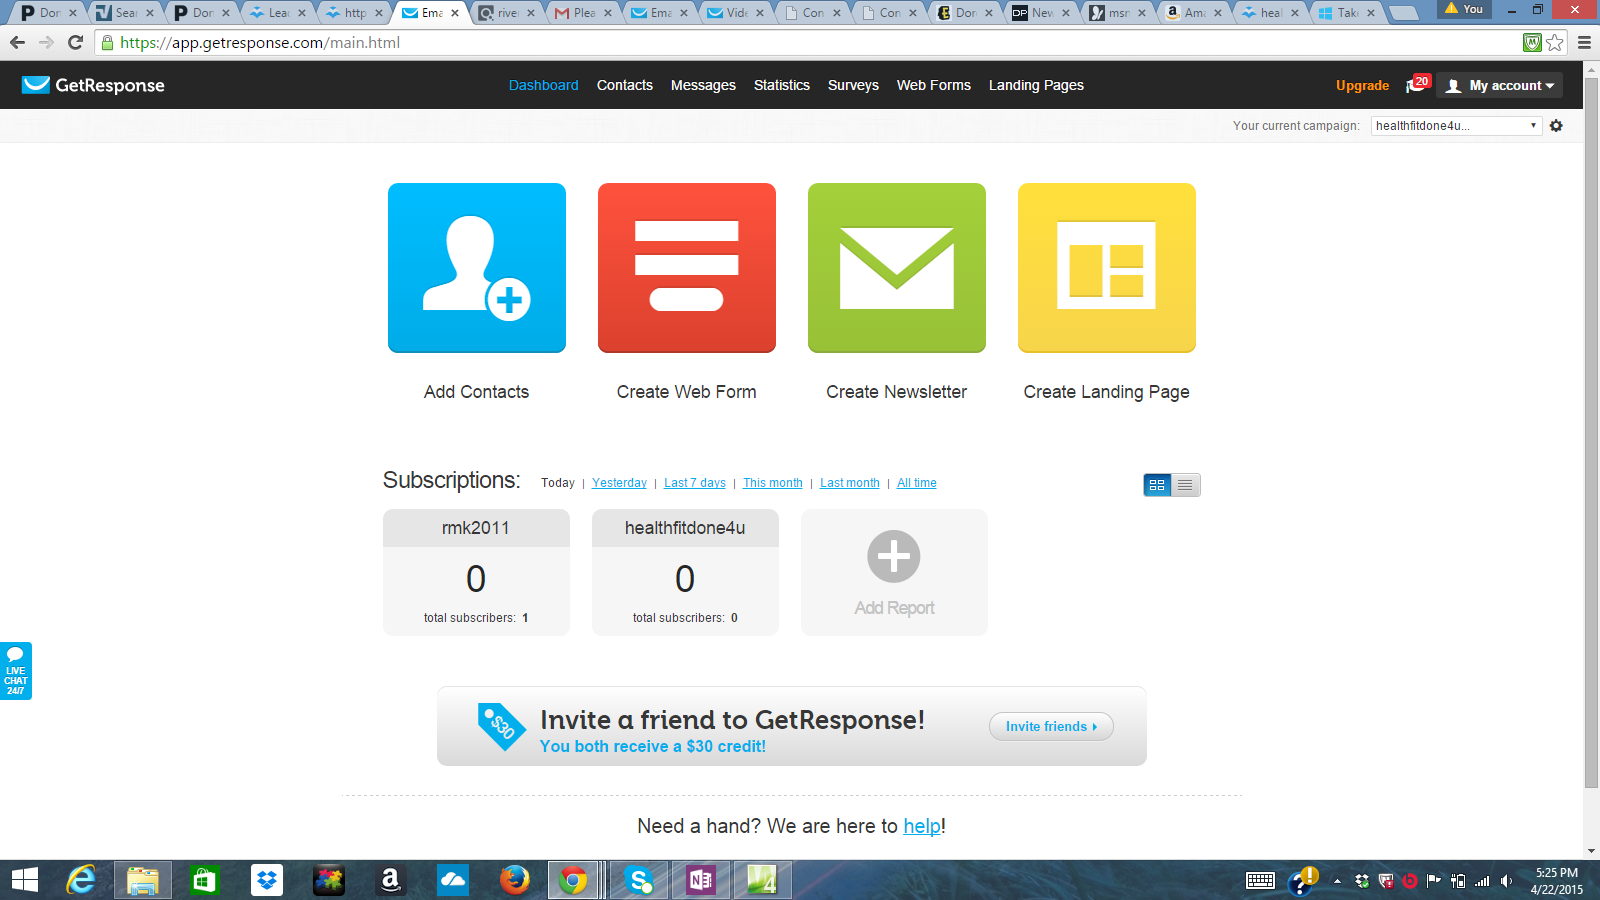Click the page vertical scrollbar
The image size is (1600, 900).
[1591, 434]
